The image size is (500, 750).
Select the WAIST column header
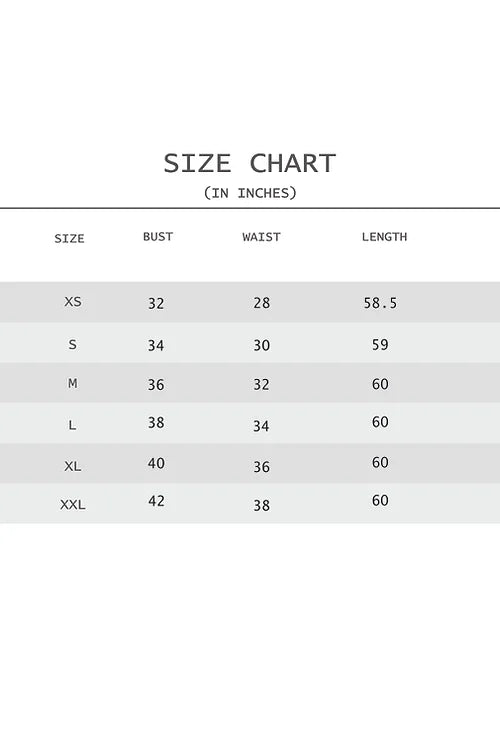(261, 237)
